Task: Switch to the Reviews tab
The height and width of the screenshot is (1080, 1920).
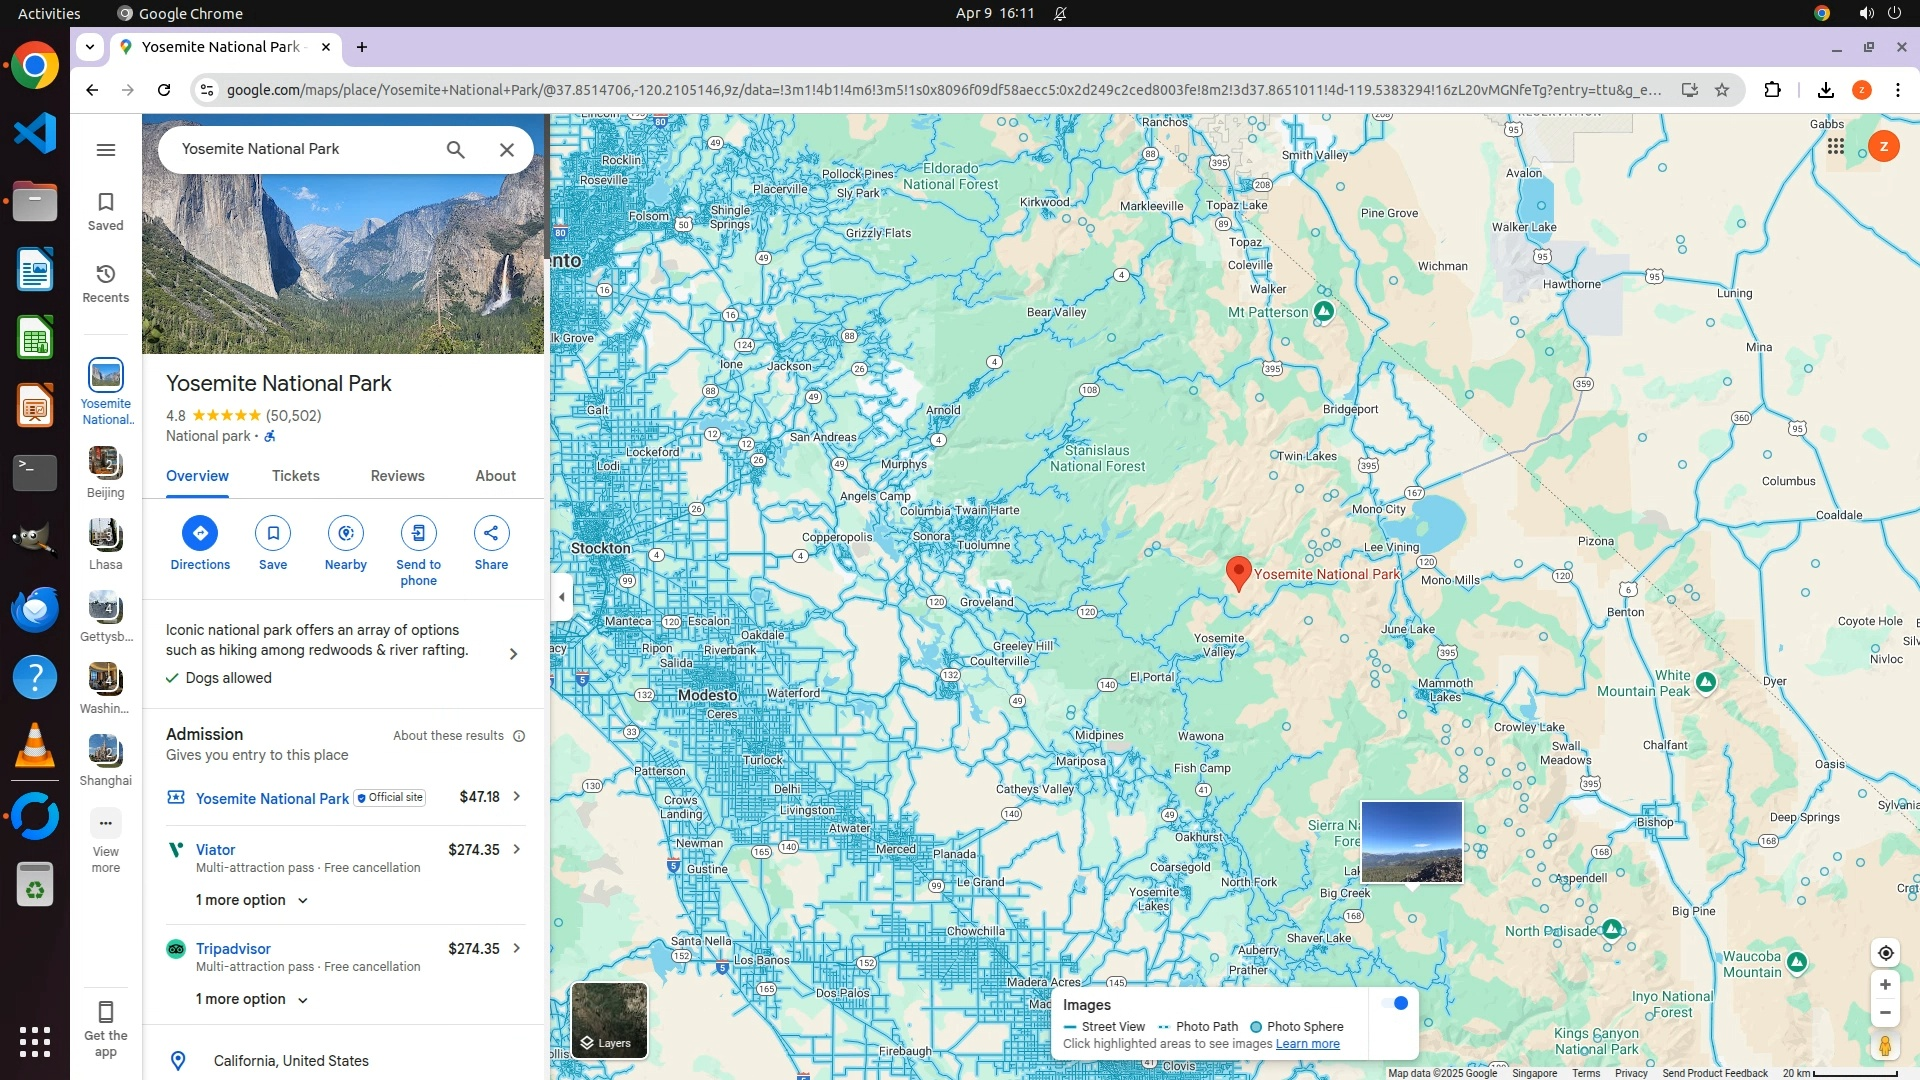Action: pyautogui.click(x=397, y=476)
